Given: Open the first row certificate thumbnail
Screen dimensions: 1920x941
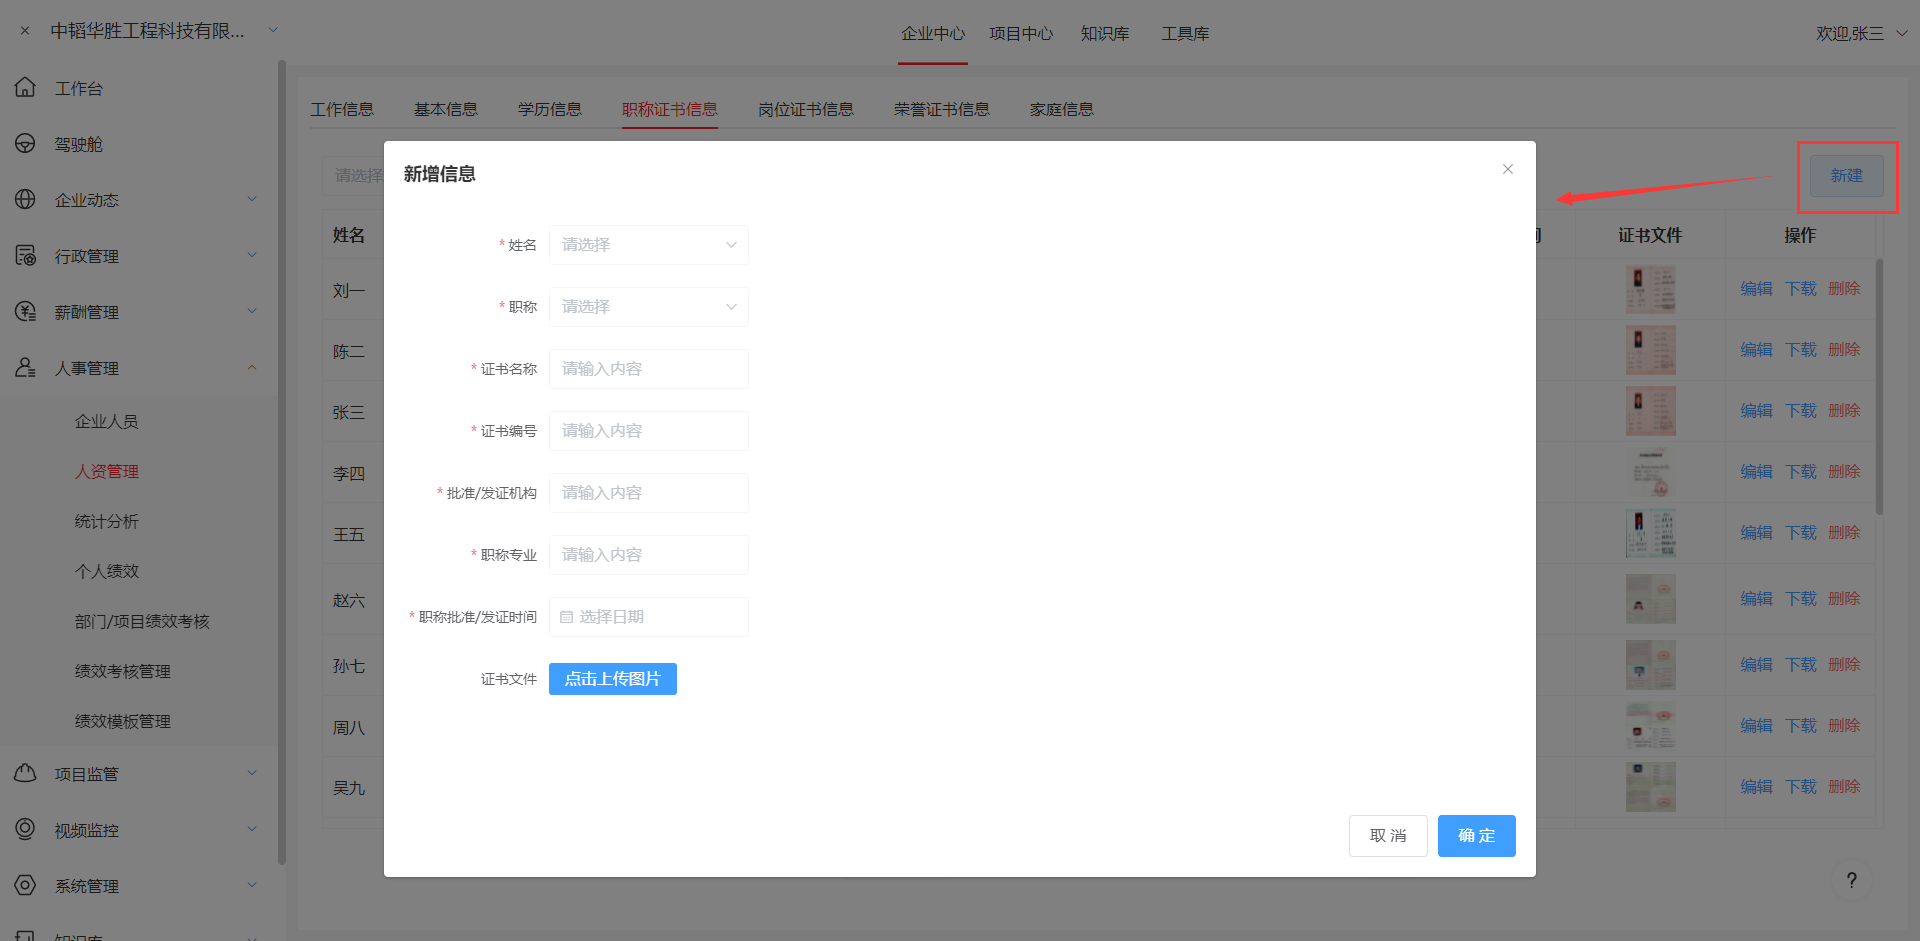Looking at the screenshot, I should (1651, 289).
